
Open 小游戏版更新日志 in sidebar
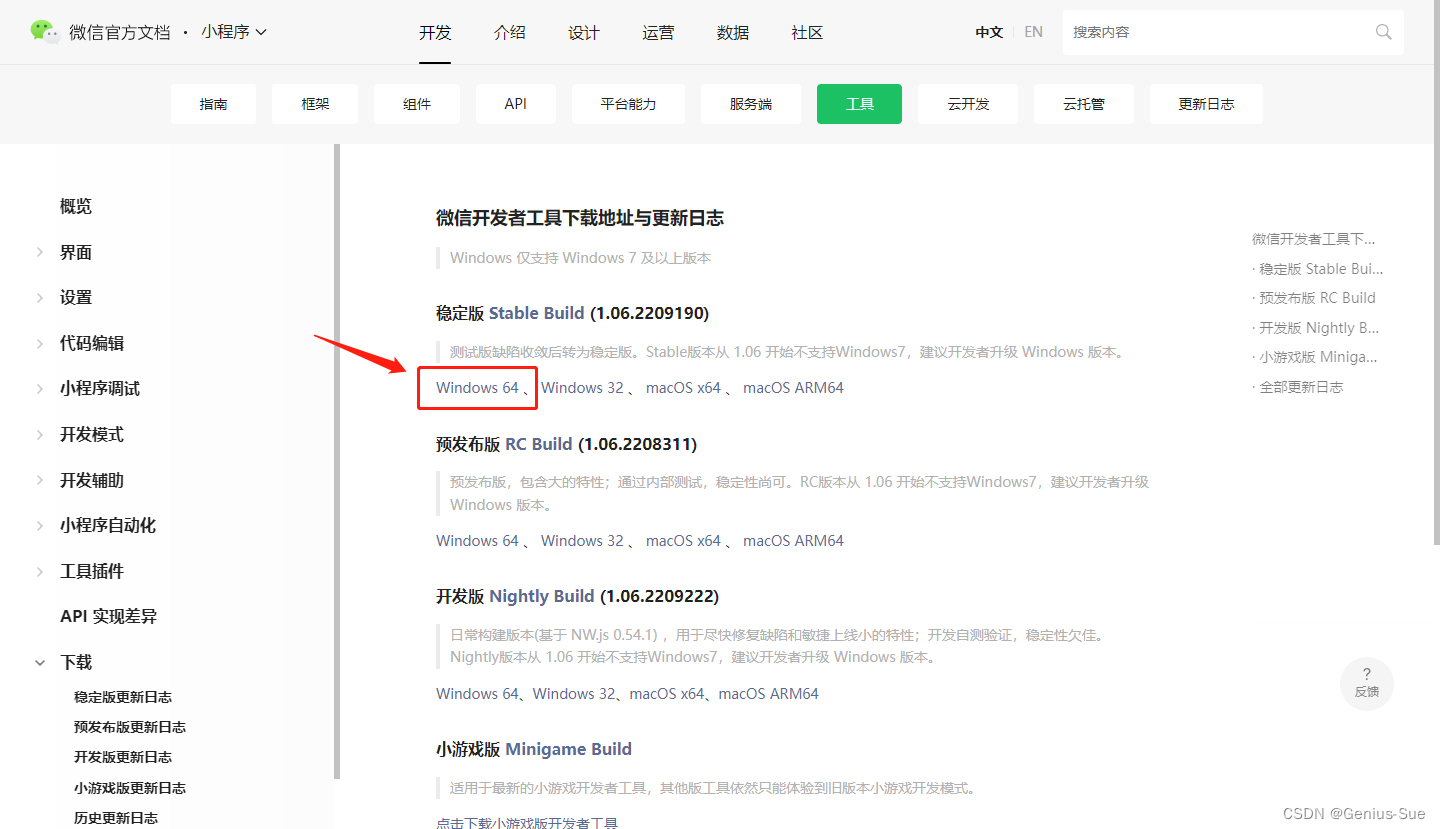click(x=130, y=788)
